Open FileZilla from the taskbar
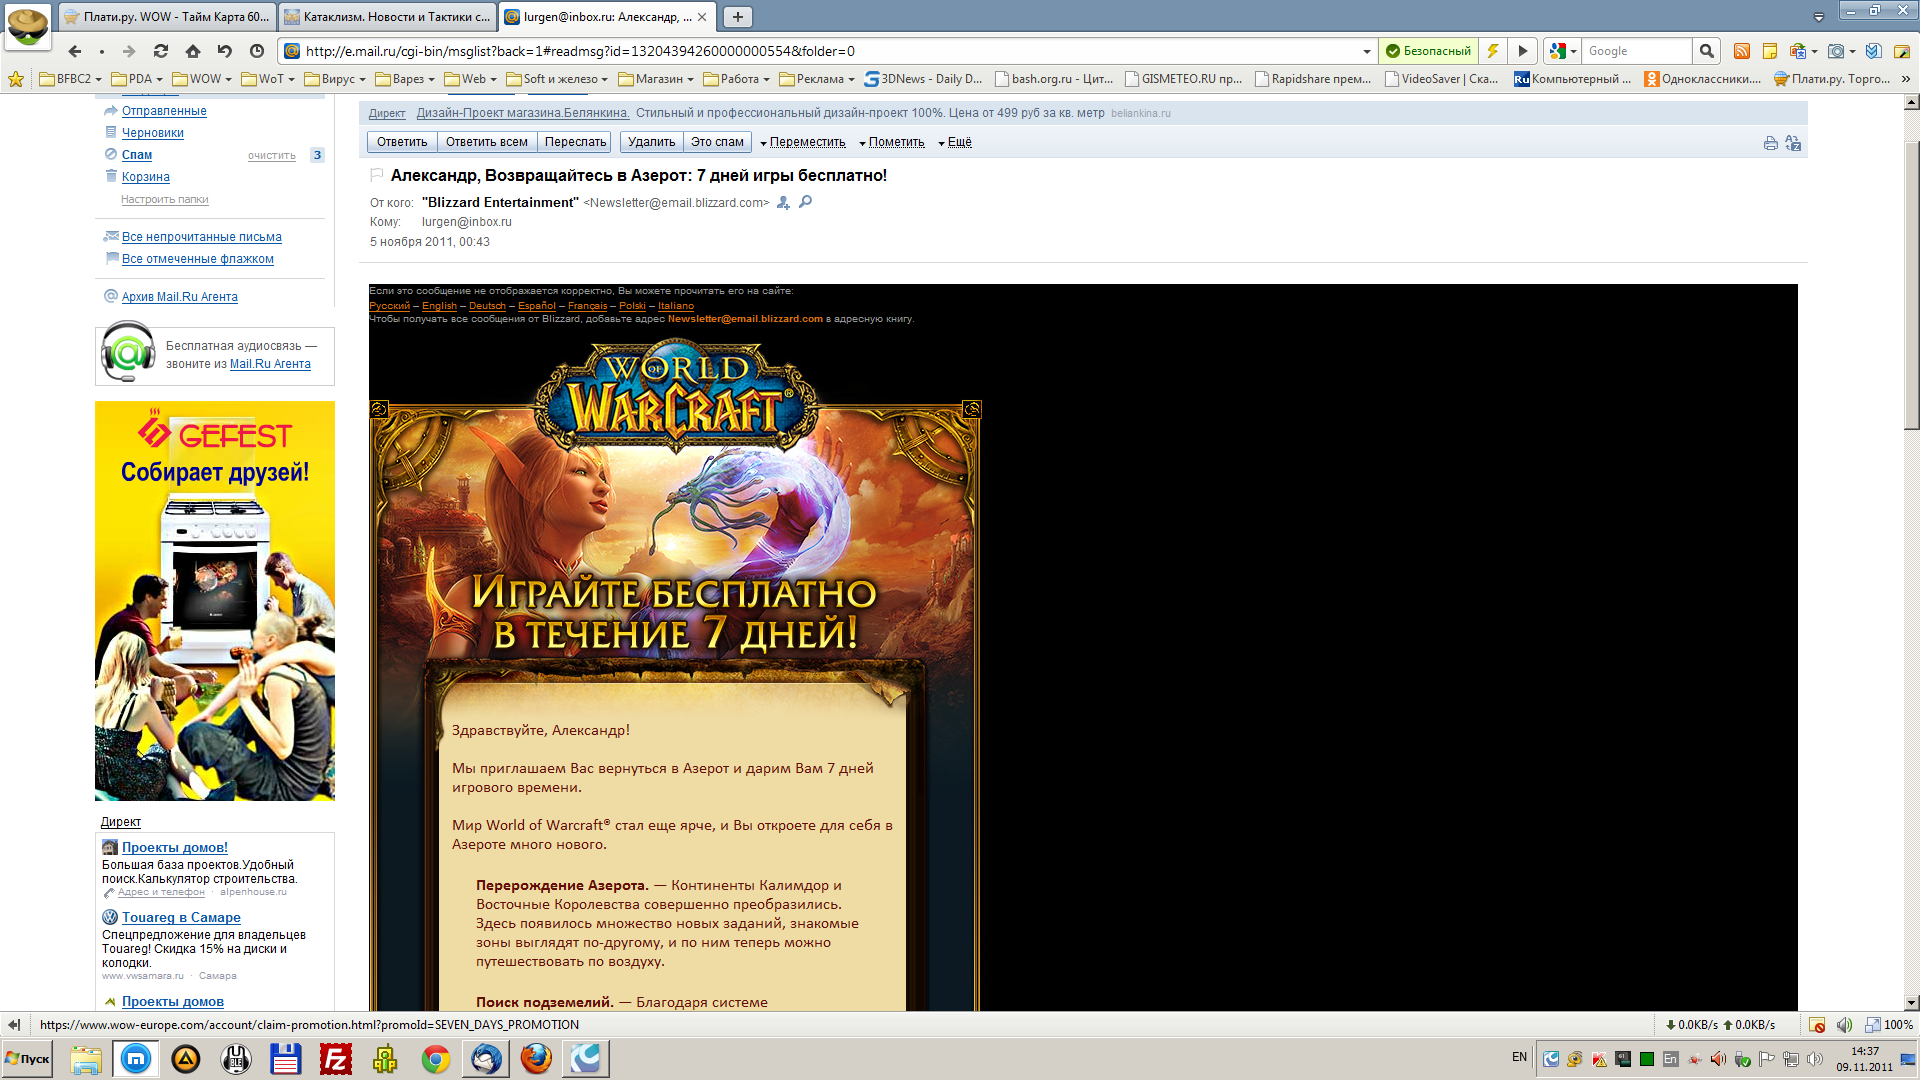 pos(335,1058)
